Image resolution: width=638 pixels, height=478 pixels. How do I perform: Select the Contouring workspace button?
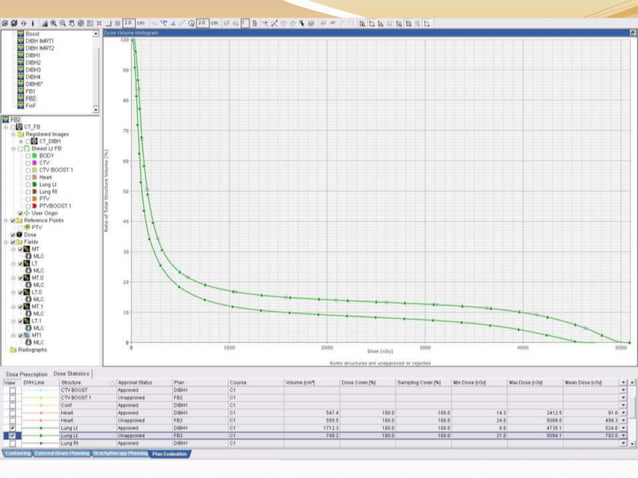coord(17,453)
